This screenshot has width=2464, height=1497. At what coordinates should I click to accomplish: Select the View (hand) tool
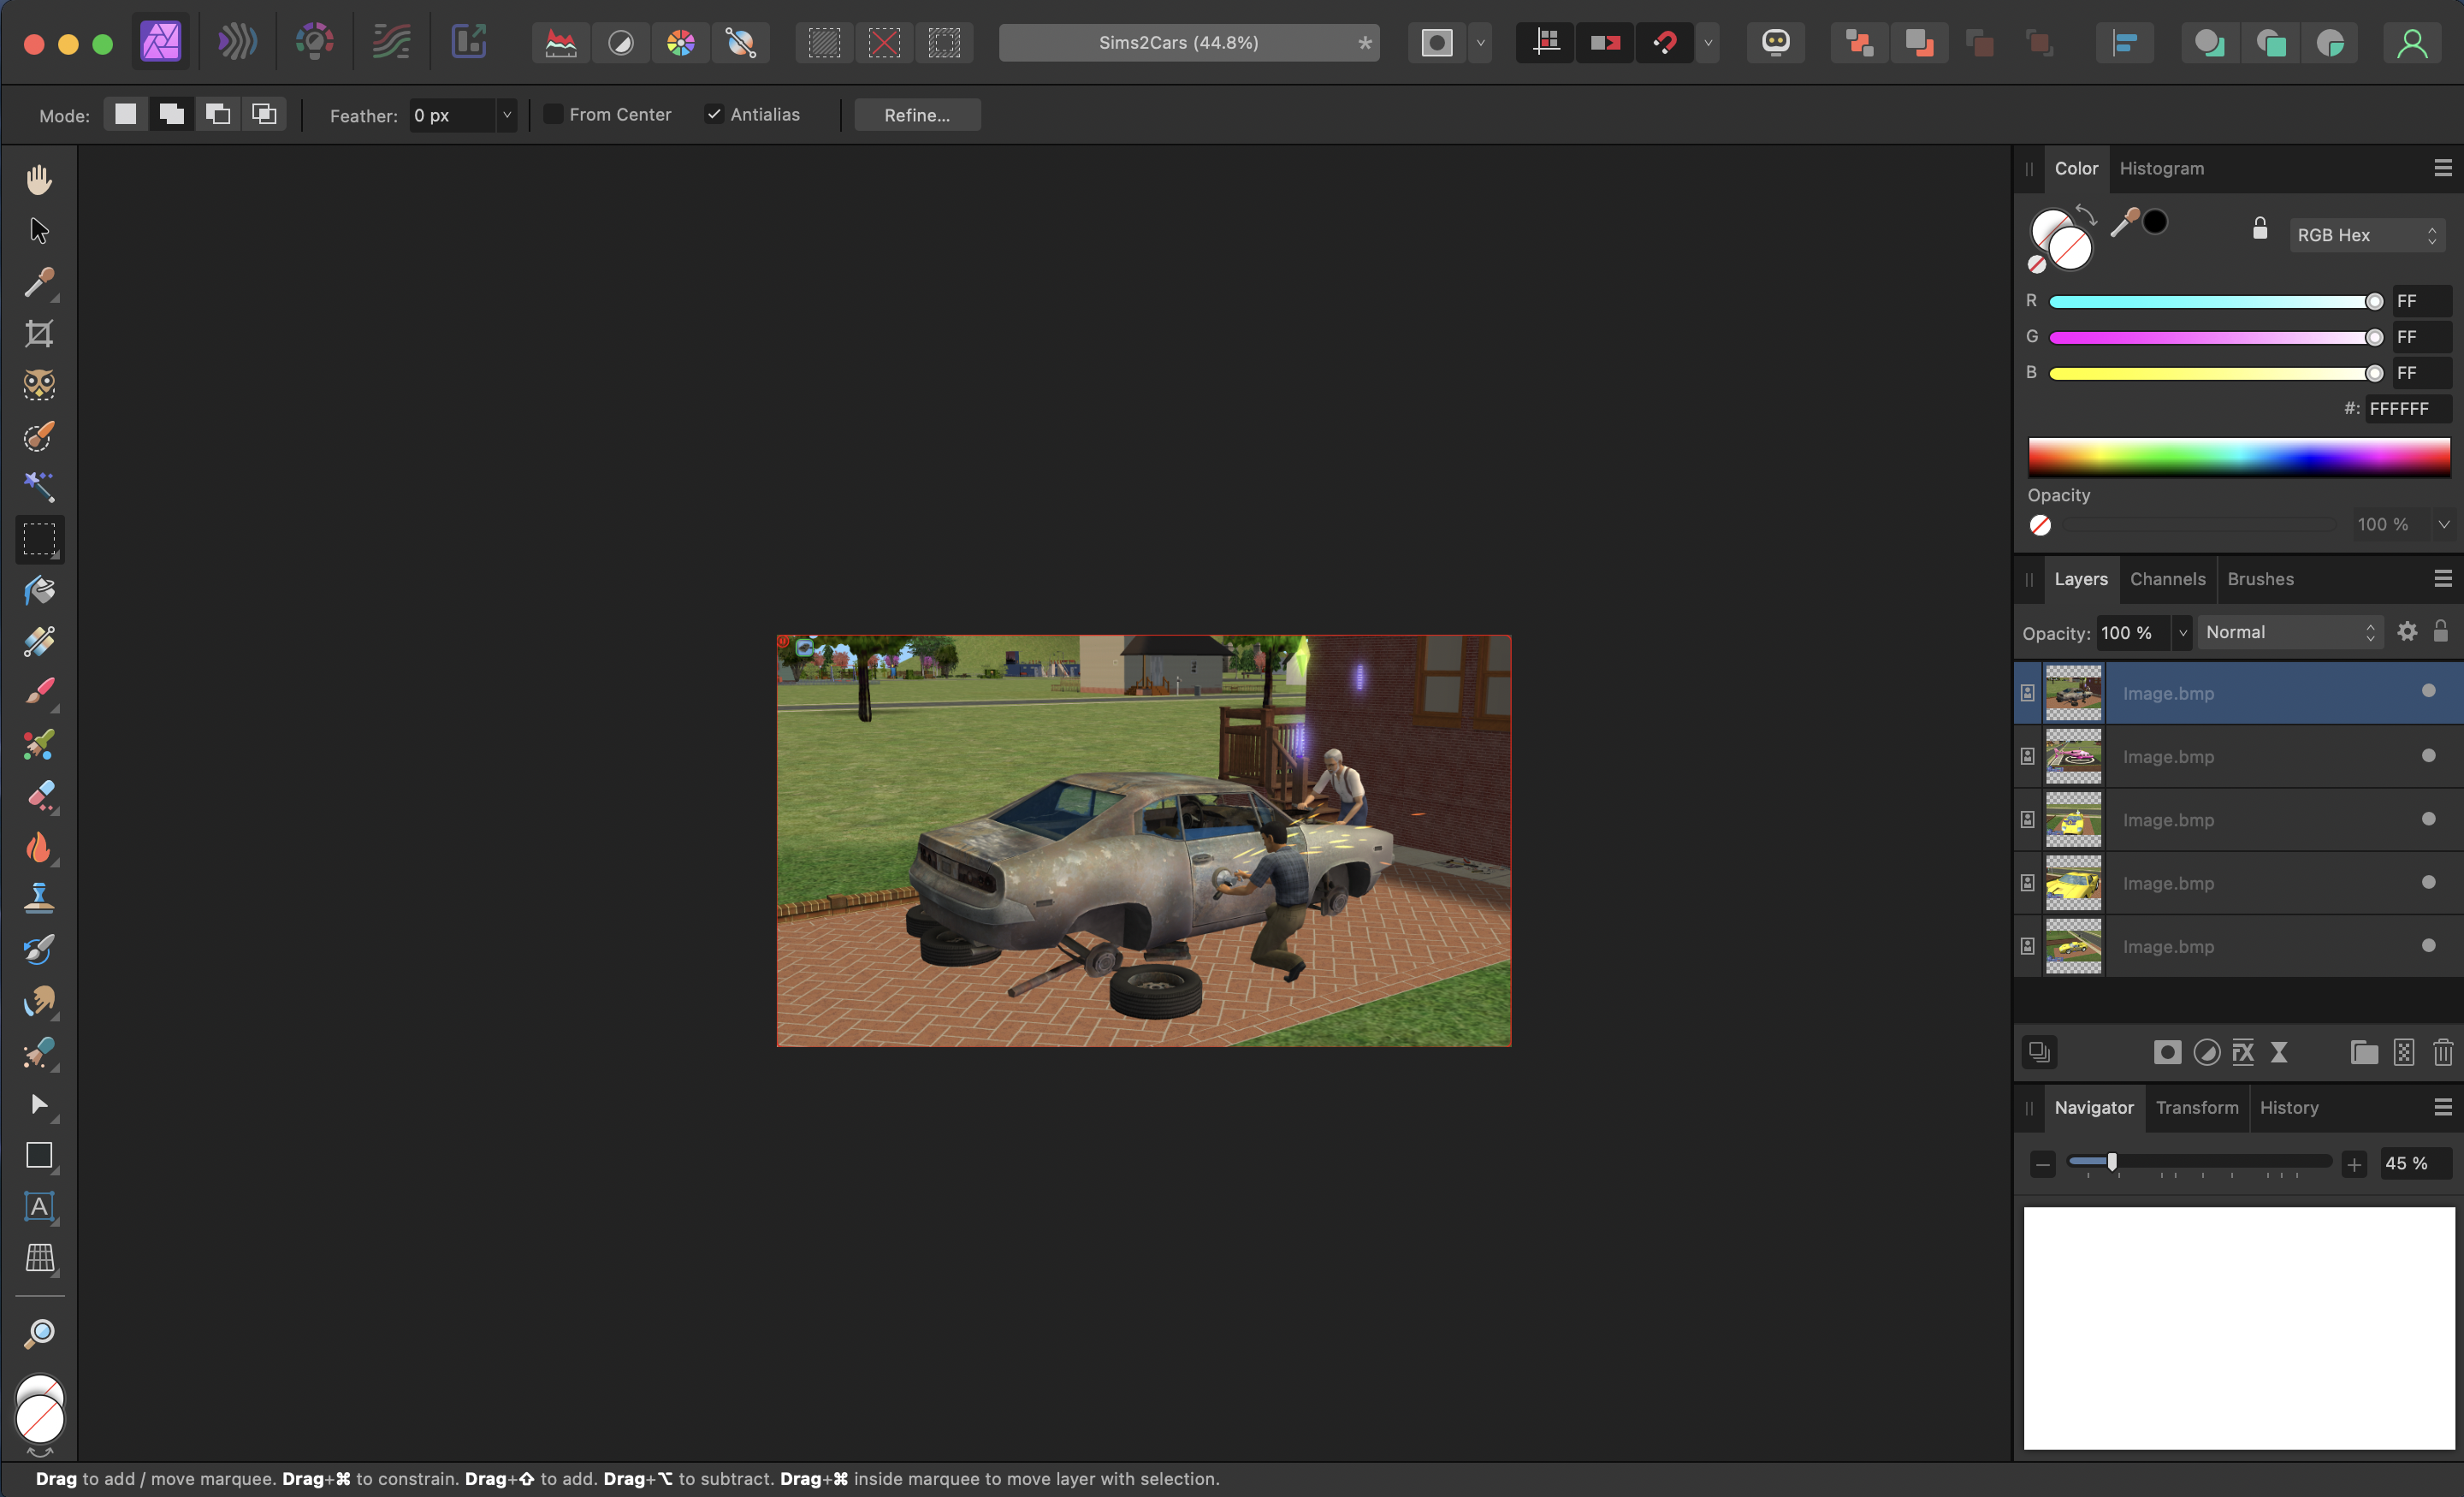coord(39,180)
